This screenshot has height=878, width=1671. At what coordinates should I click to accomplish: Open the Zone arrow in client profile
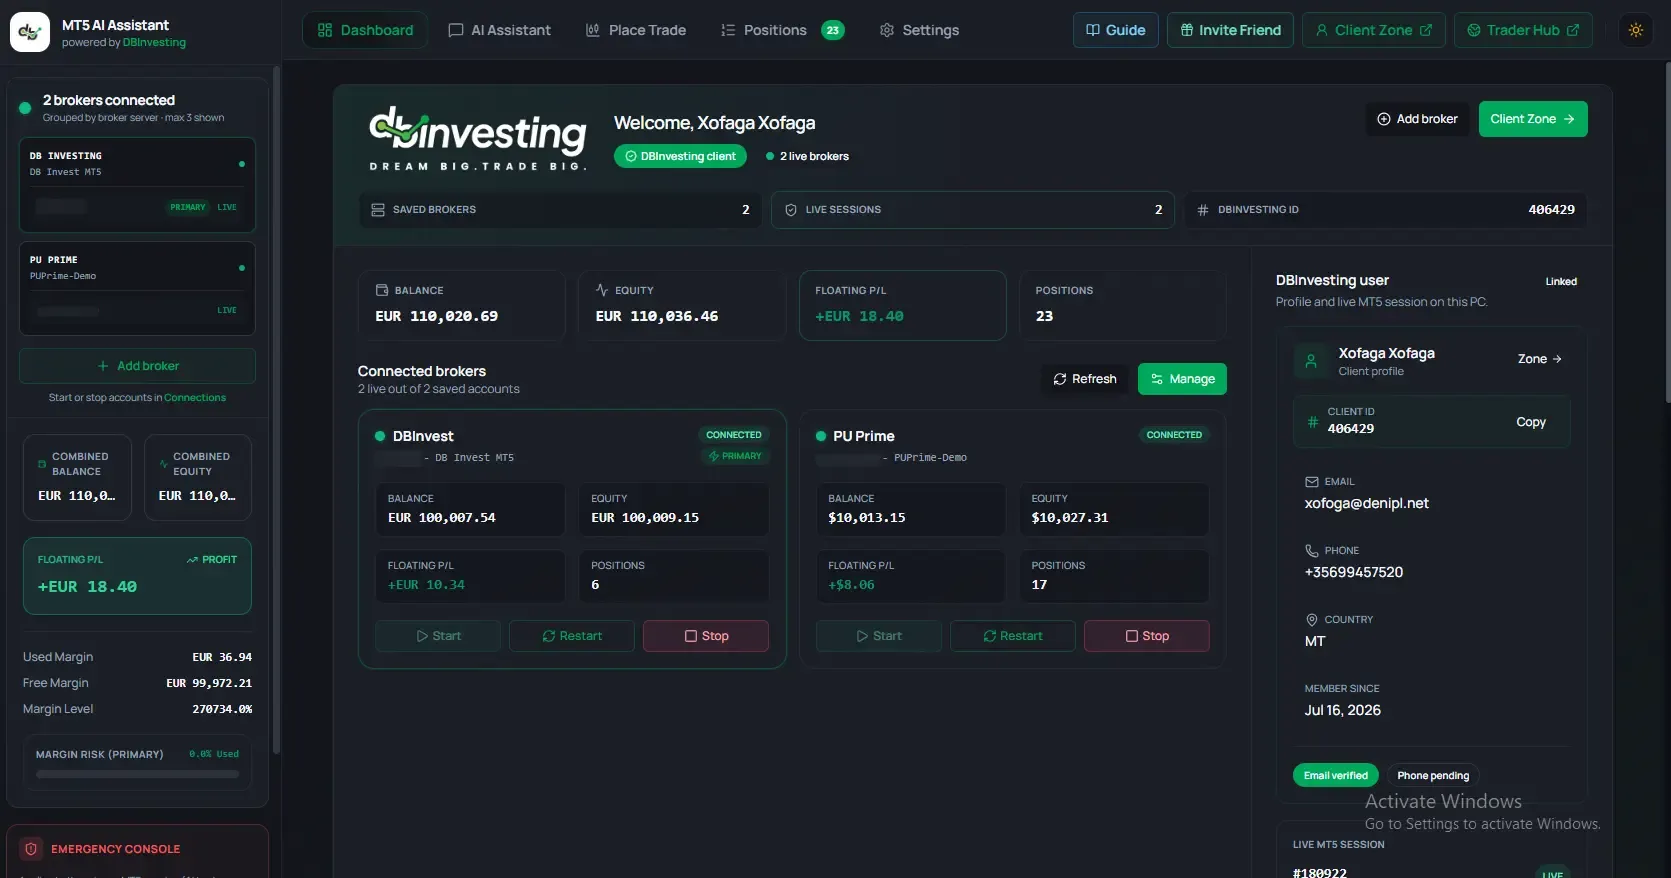1539,359
